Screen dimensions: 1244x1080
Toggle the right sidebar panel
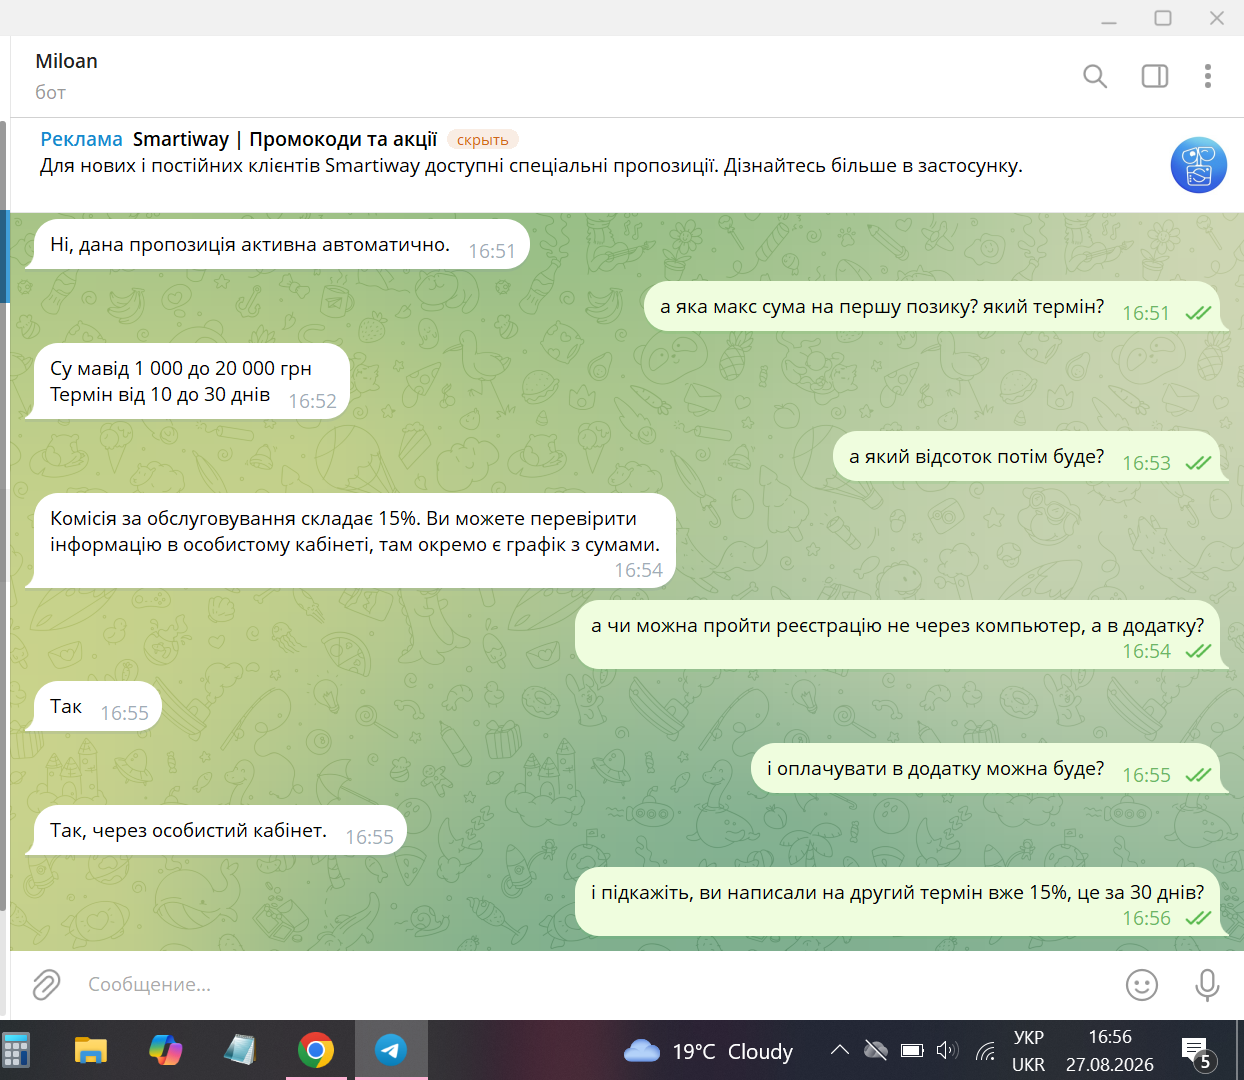tap(1155, 76)
